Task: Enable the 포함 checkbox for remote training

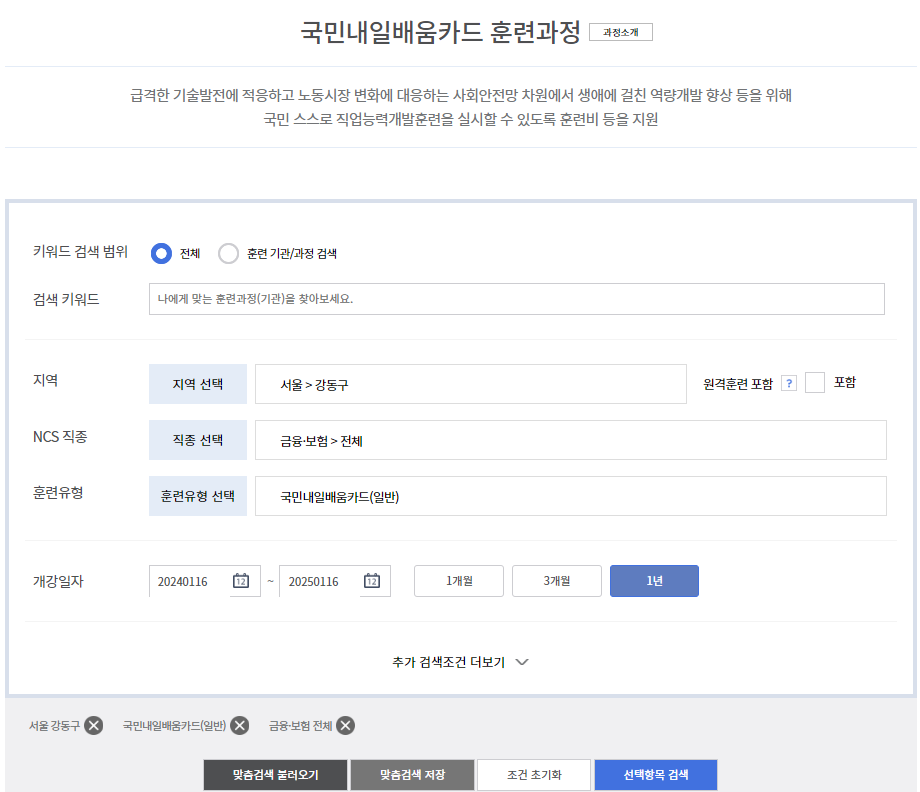Action: click(816, 382)
